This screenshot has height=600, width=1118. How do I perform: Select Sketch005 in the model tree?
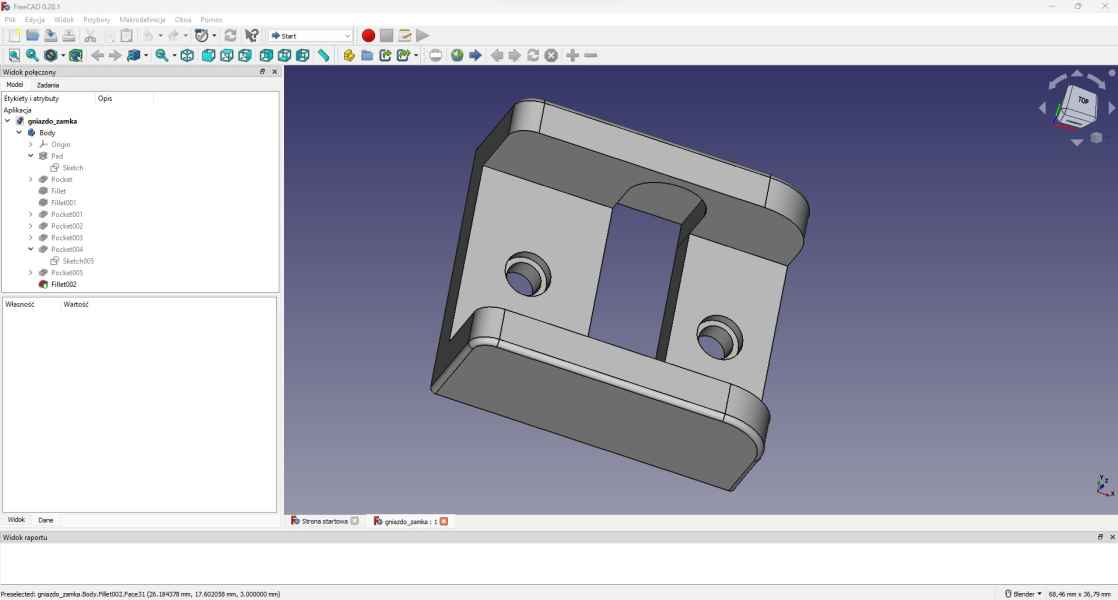[78, 262]
